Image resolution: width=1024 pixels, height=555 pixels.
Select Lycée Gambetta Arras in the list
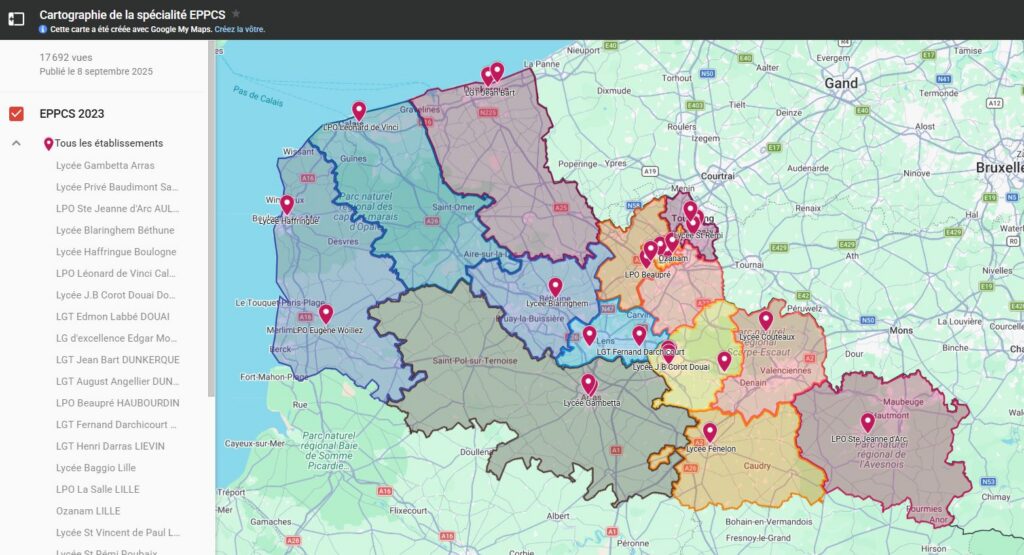pos(105,165)
